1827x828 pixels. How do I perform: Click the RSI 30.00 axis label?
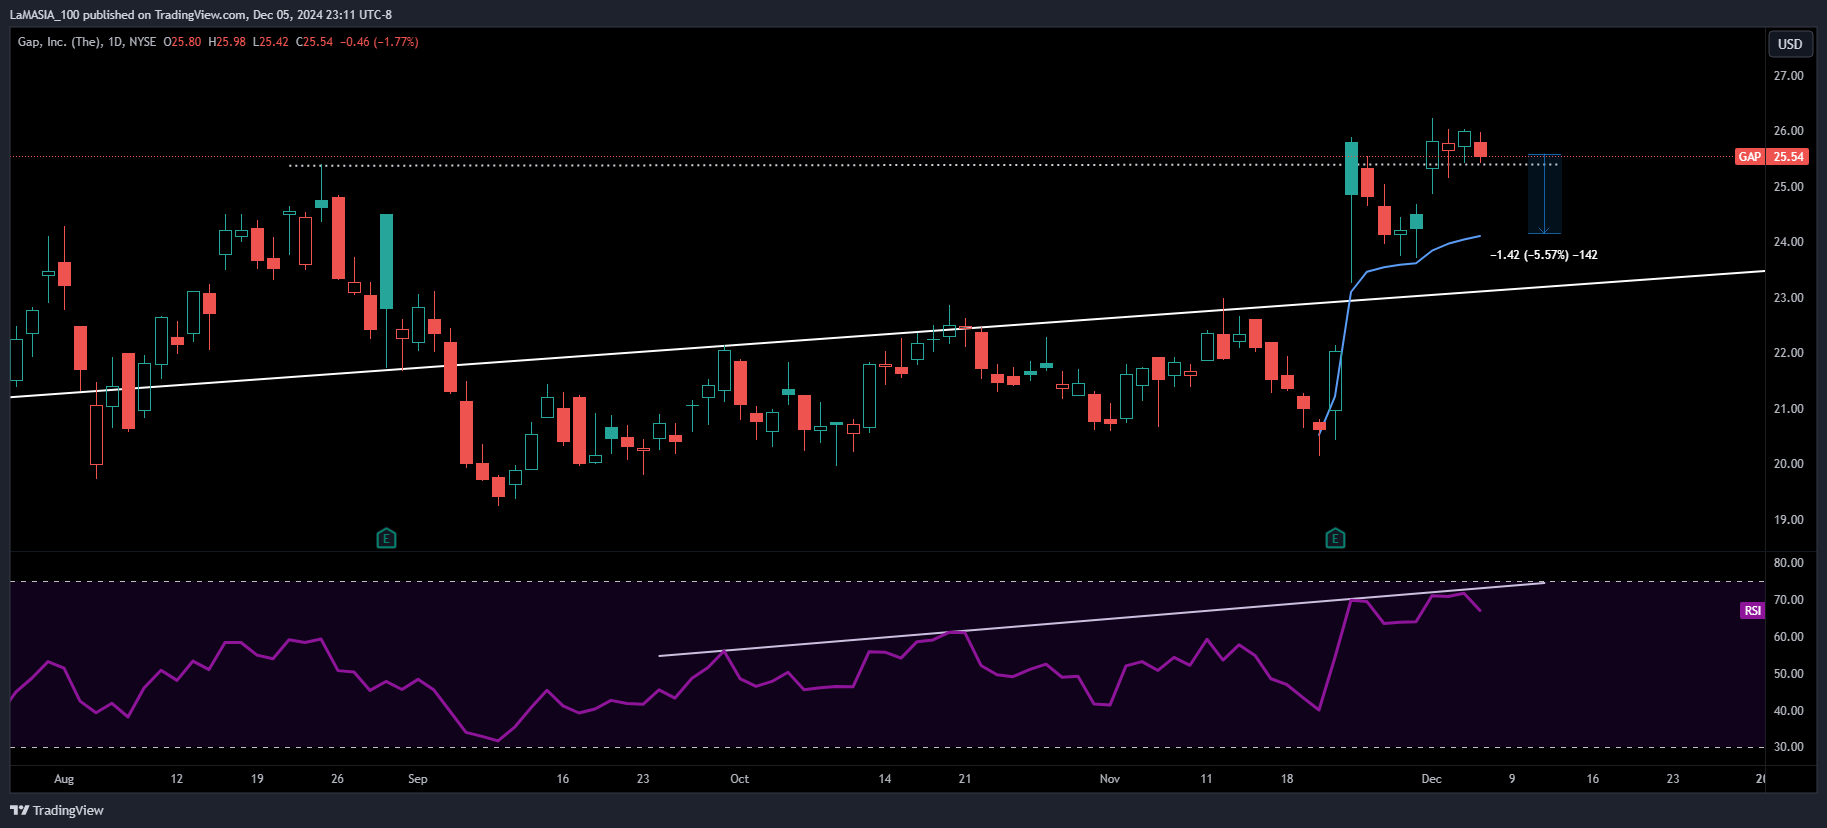pyautogui.click(x=1788, y=747)
